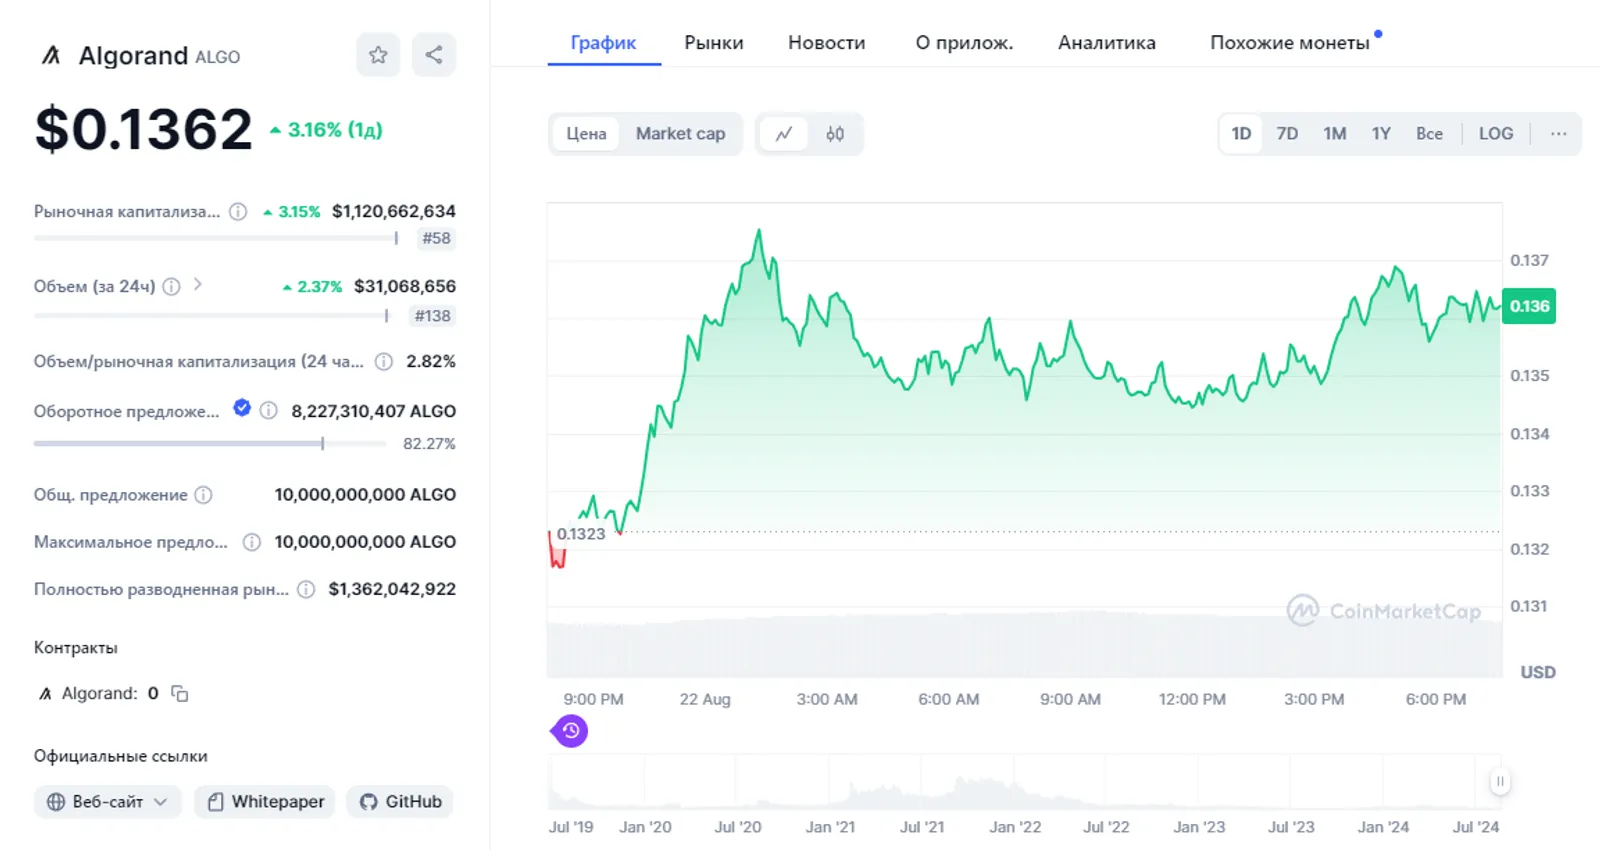Copy the Algorand contract address

pos(180,693)
